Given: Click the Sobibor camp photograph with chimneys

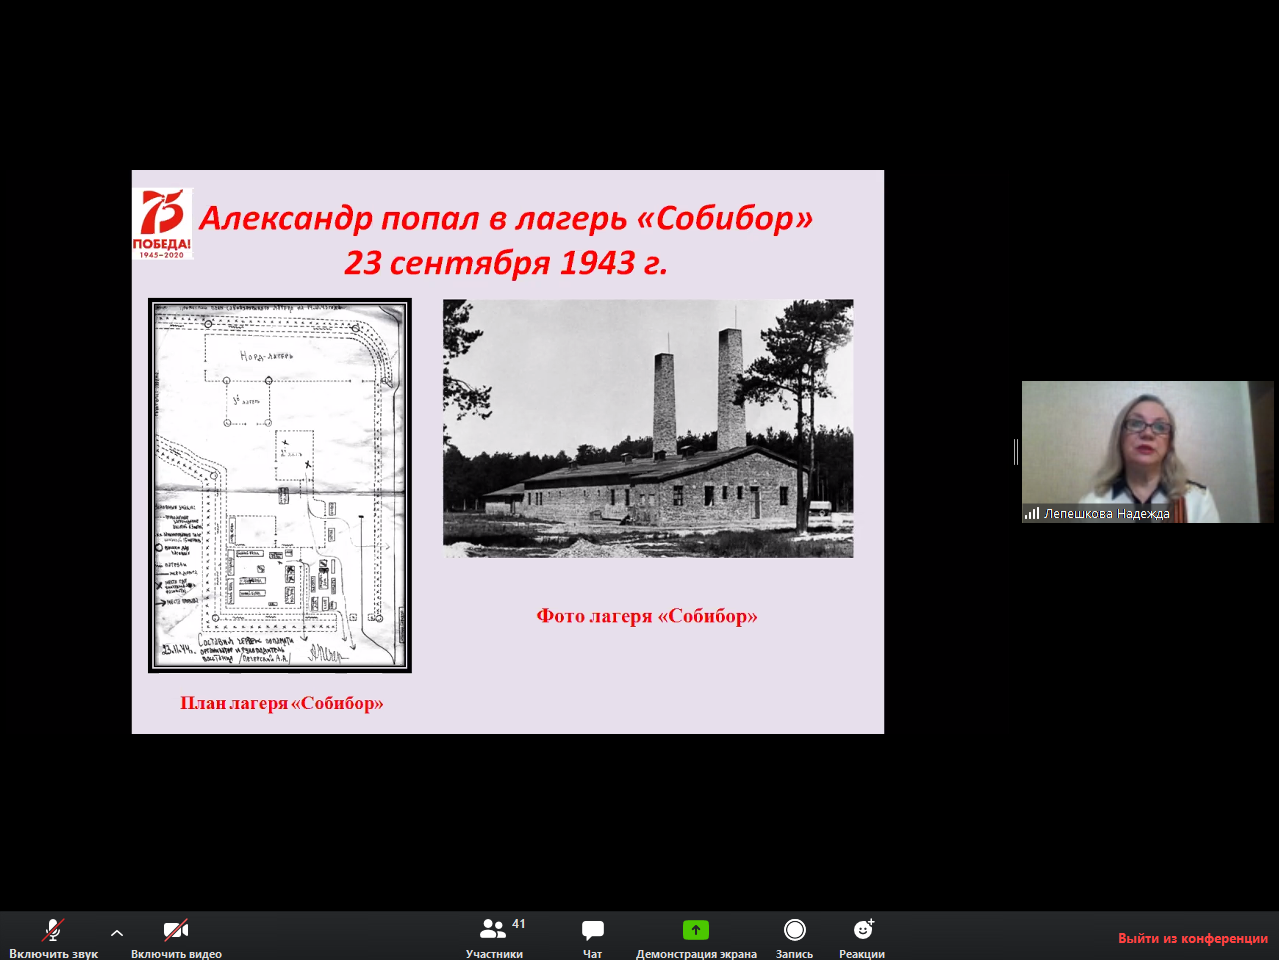Looking at the screenshot, I should (x=648, y=428).
